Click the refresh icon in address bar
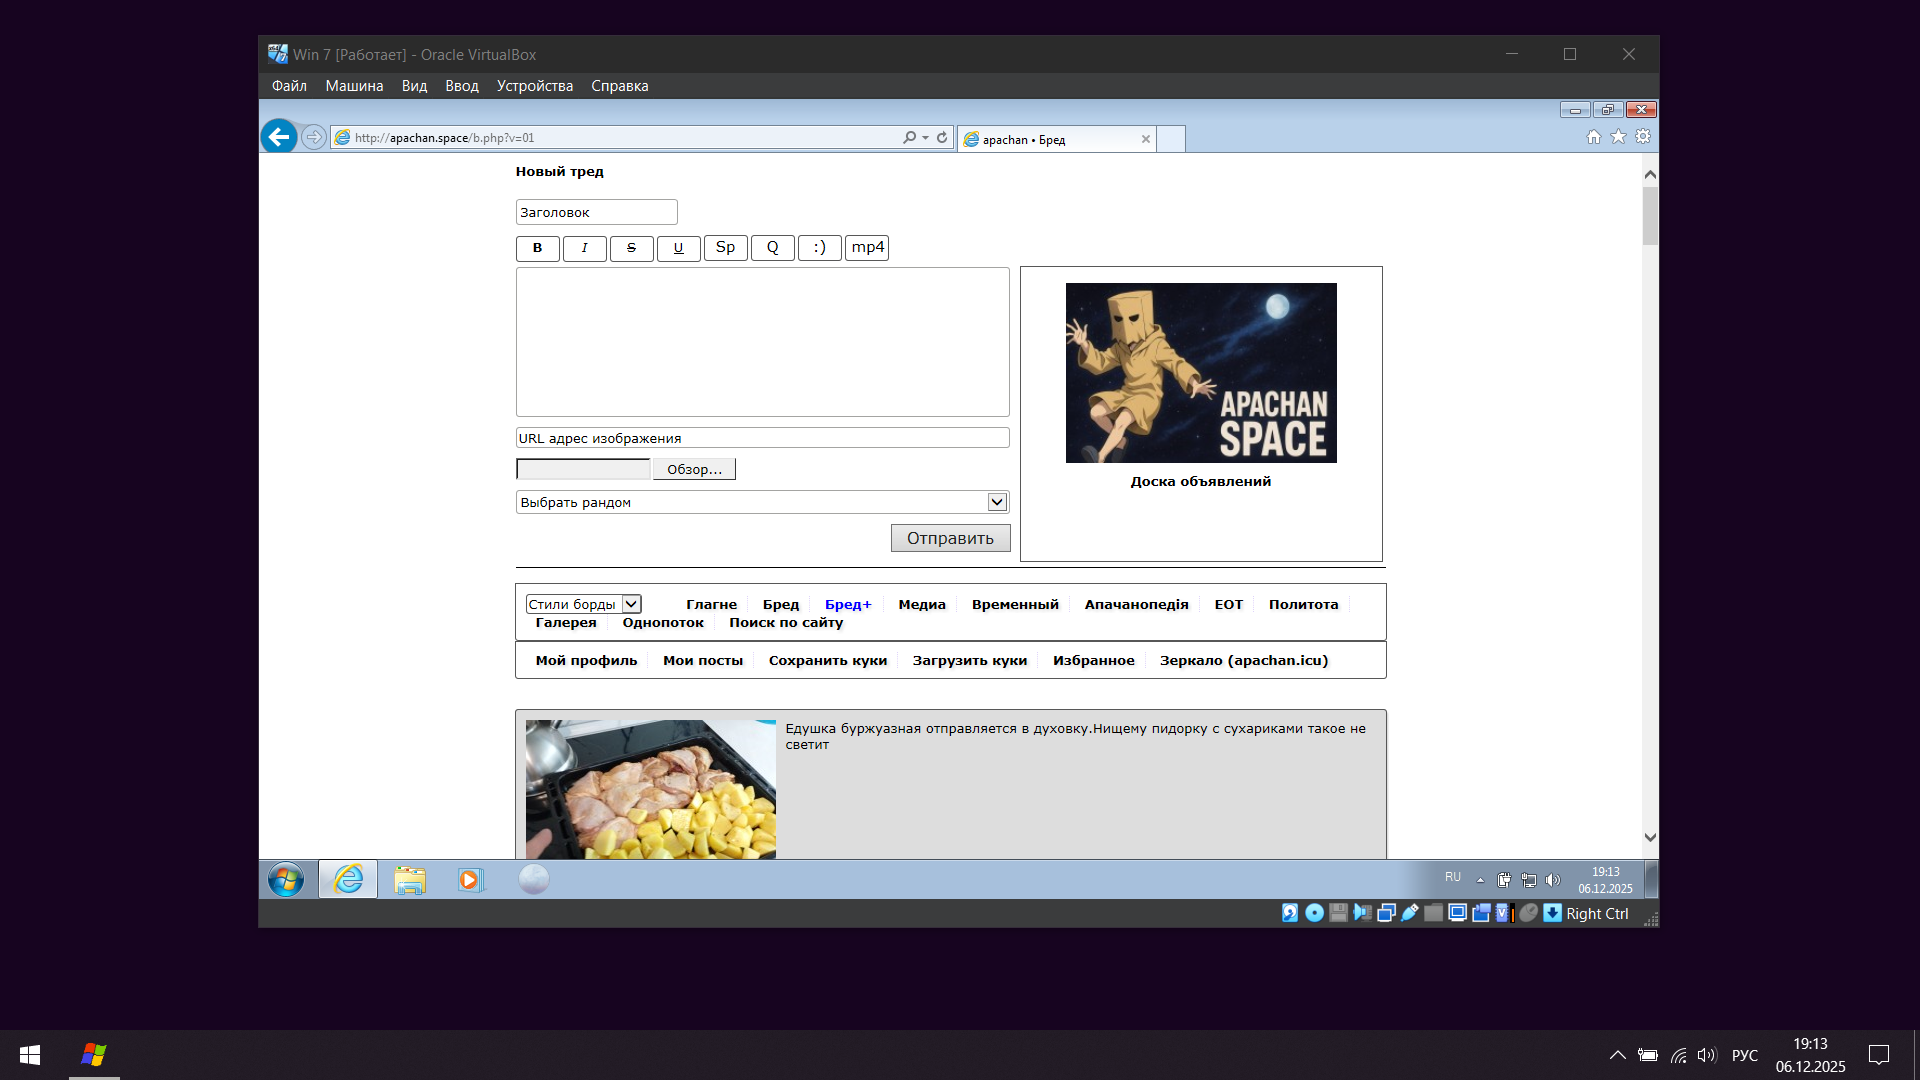Viewport: 1920px width, 1080px height. [942, 138]
